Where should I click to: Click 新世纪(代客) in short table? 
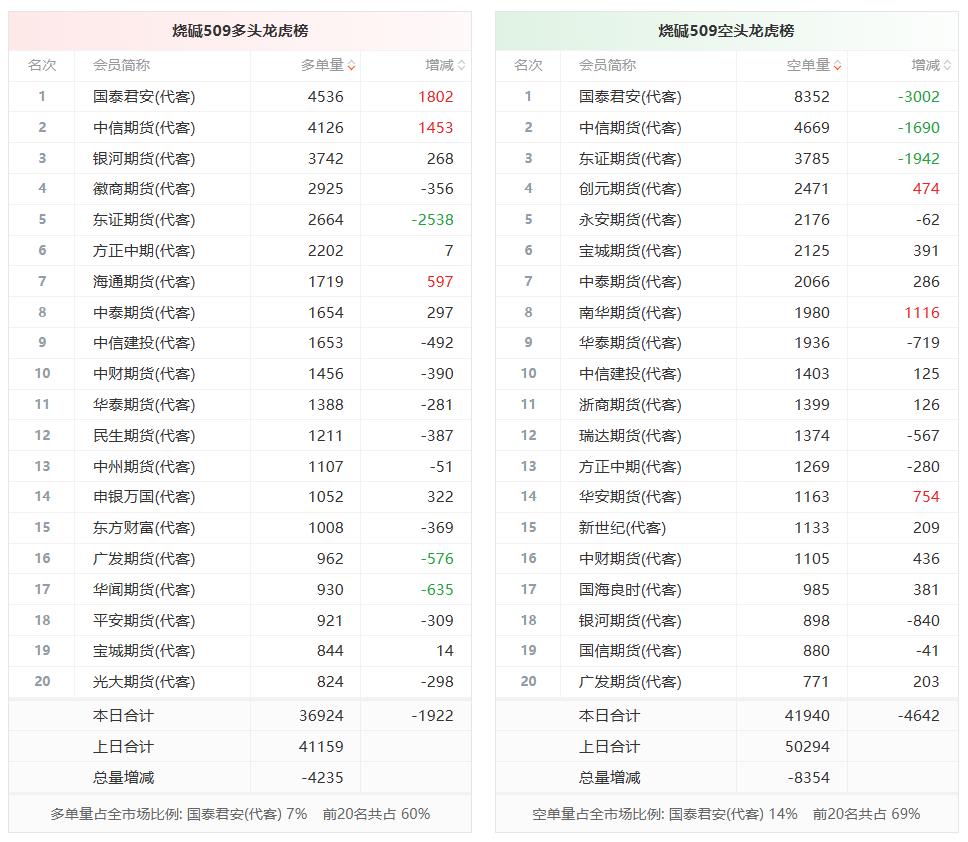click(x=622, y=528)
